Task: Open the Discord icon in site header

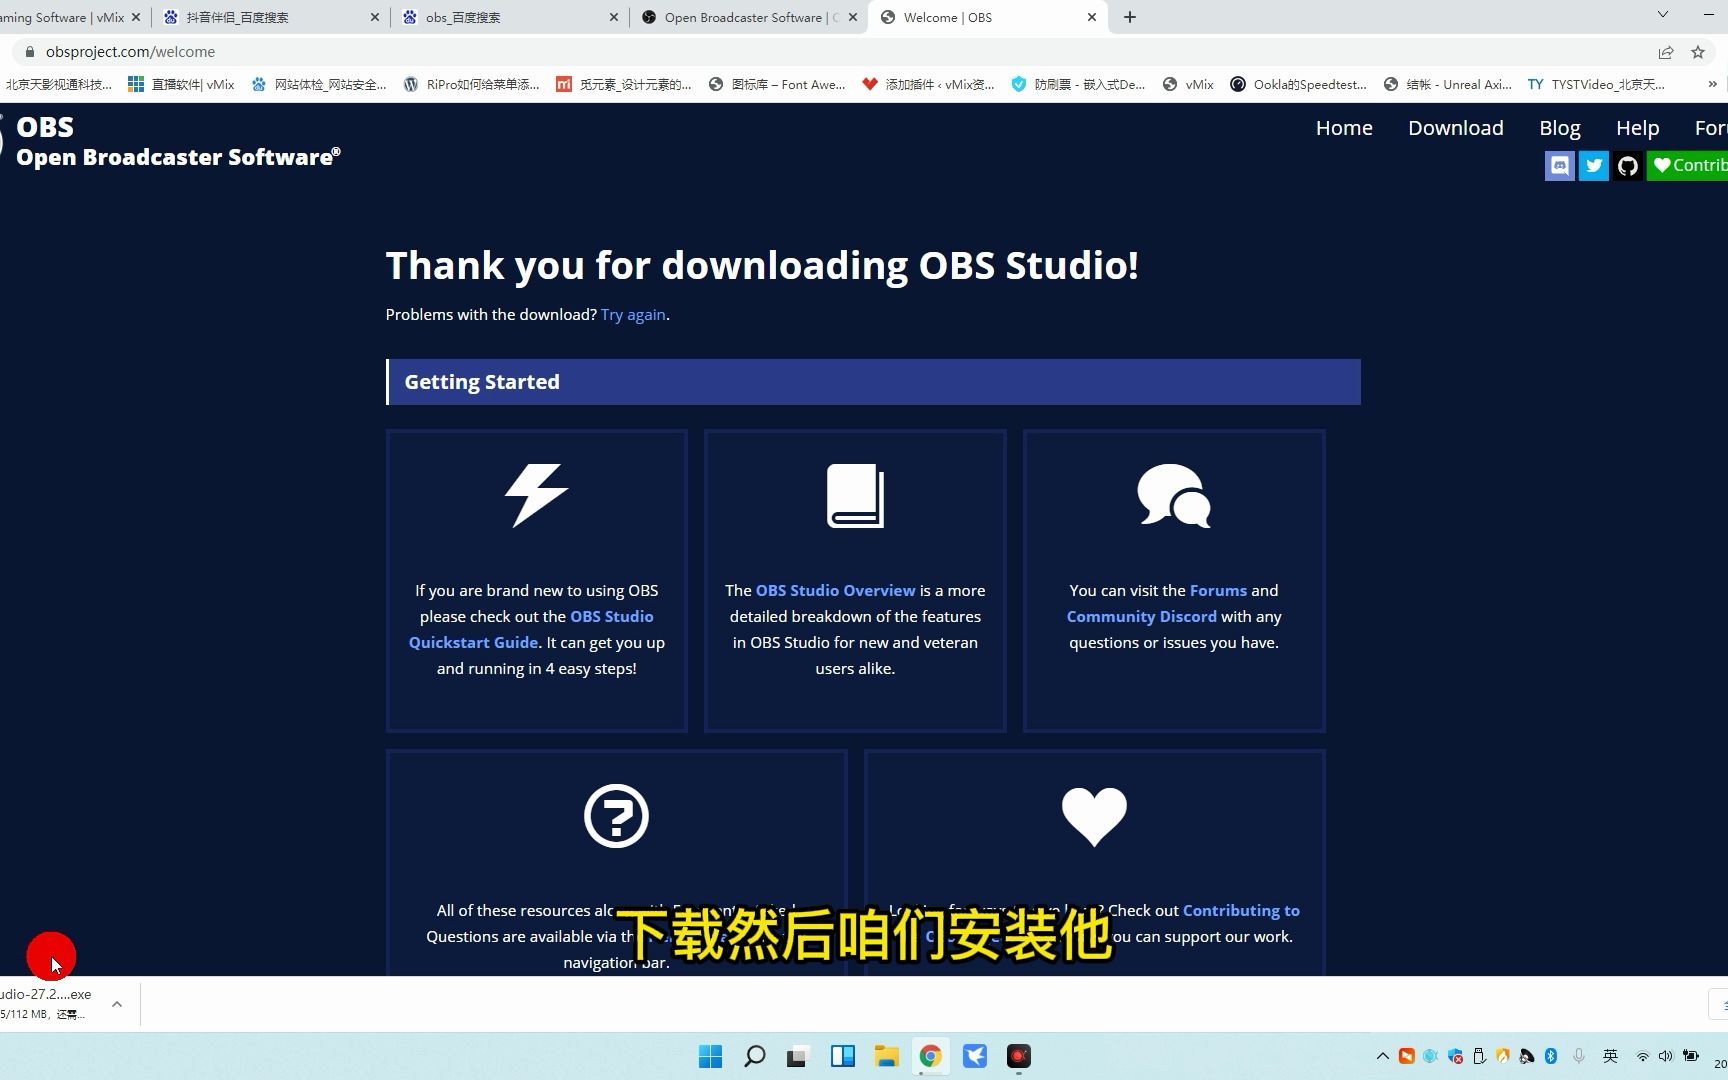Action: pos(1559,166)
